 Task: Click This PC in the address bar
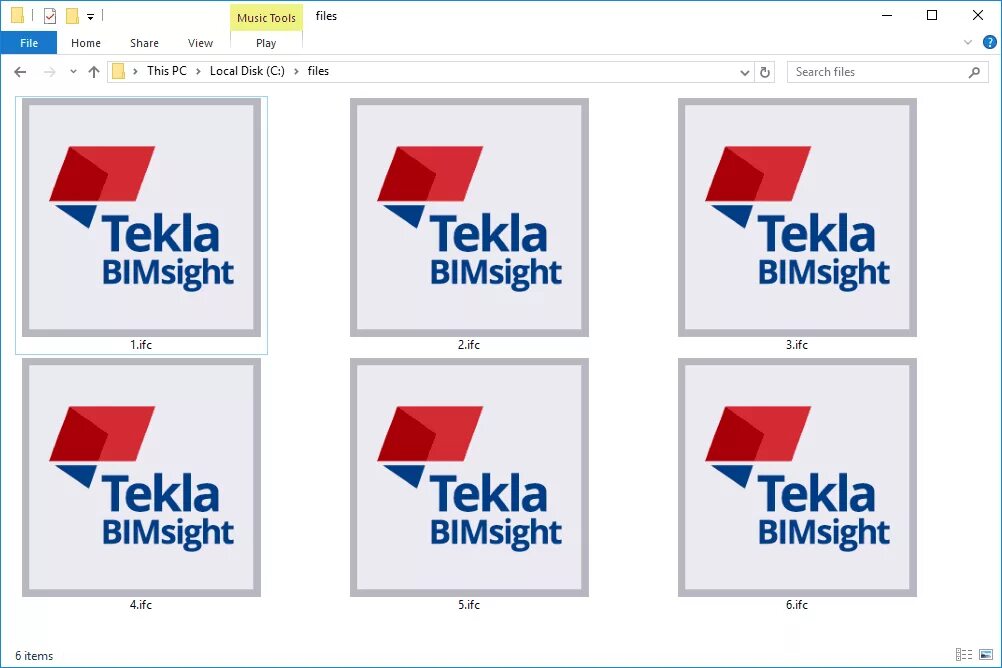pyautogui.click(x=167, y=71)
